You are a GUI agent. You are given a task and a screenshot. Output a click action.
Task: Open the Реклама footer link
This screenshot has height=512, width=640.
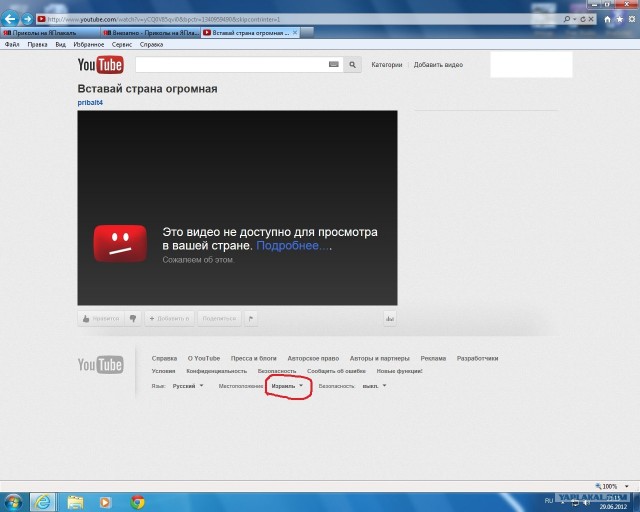[433, 358]
